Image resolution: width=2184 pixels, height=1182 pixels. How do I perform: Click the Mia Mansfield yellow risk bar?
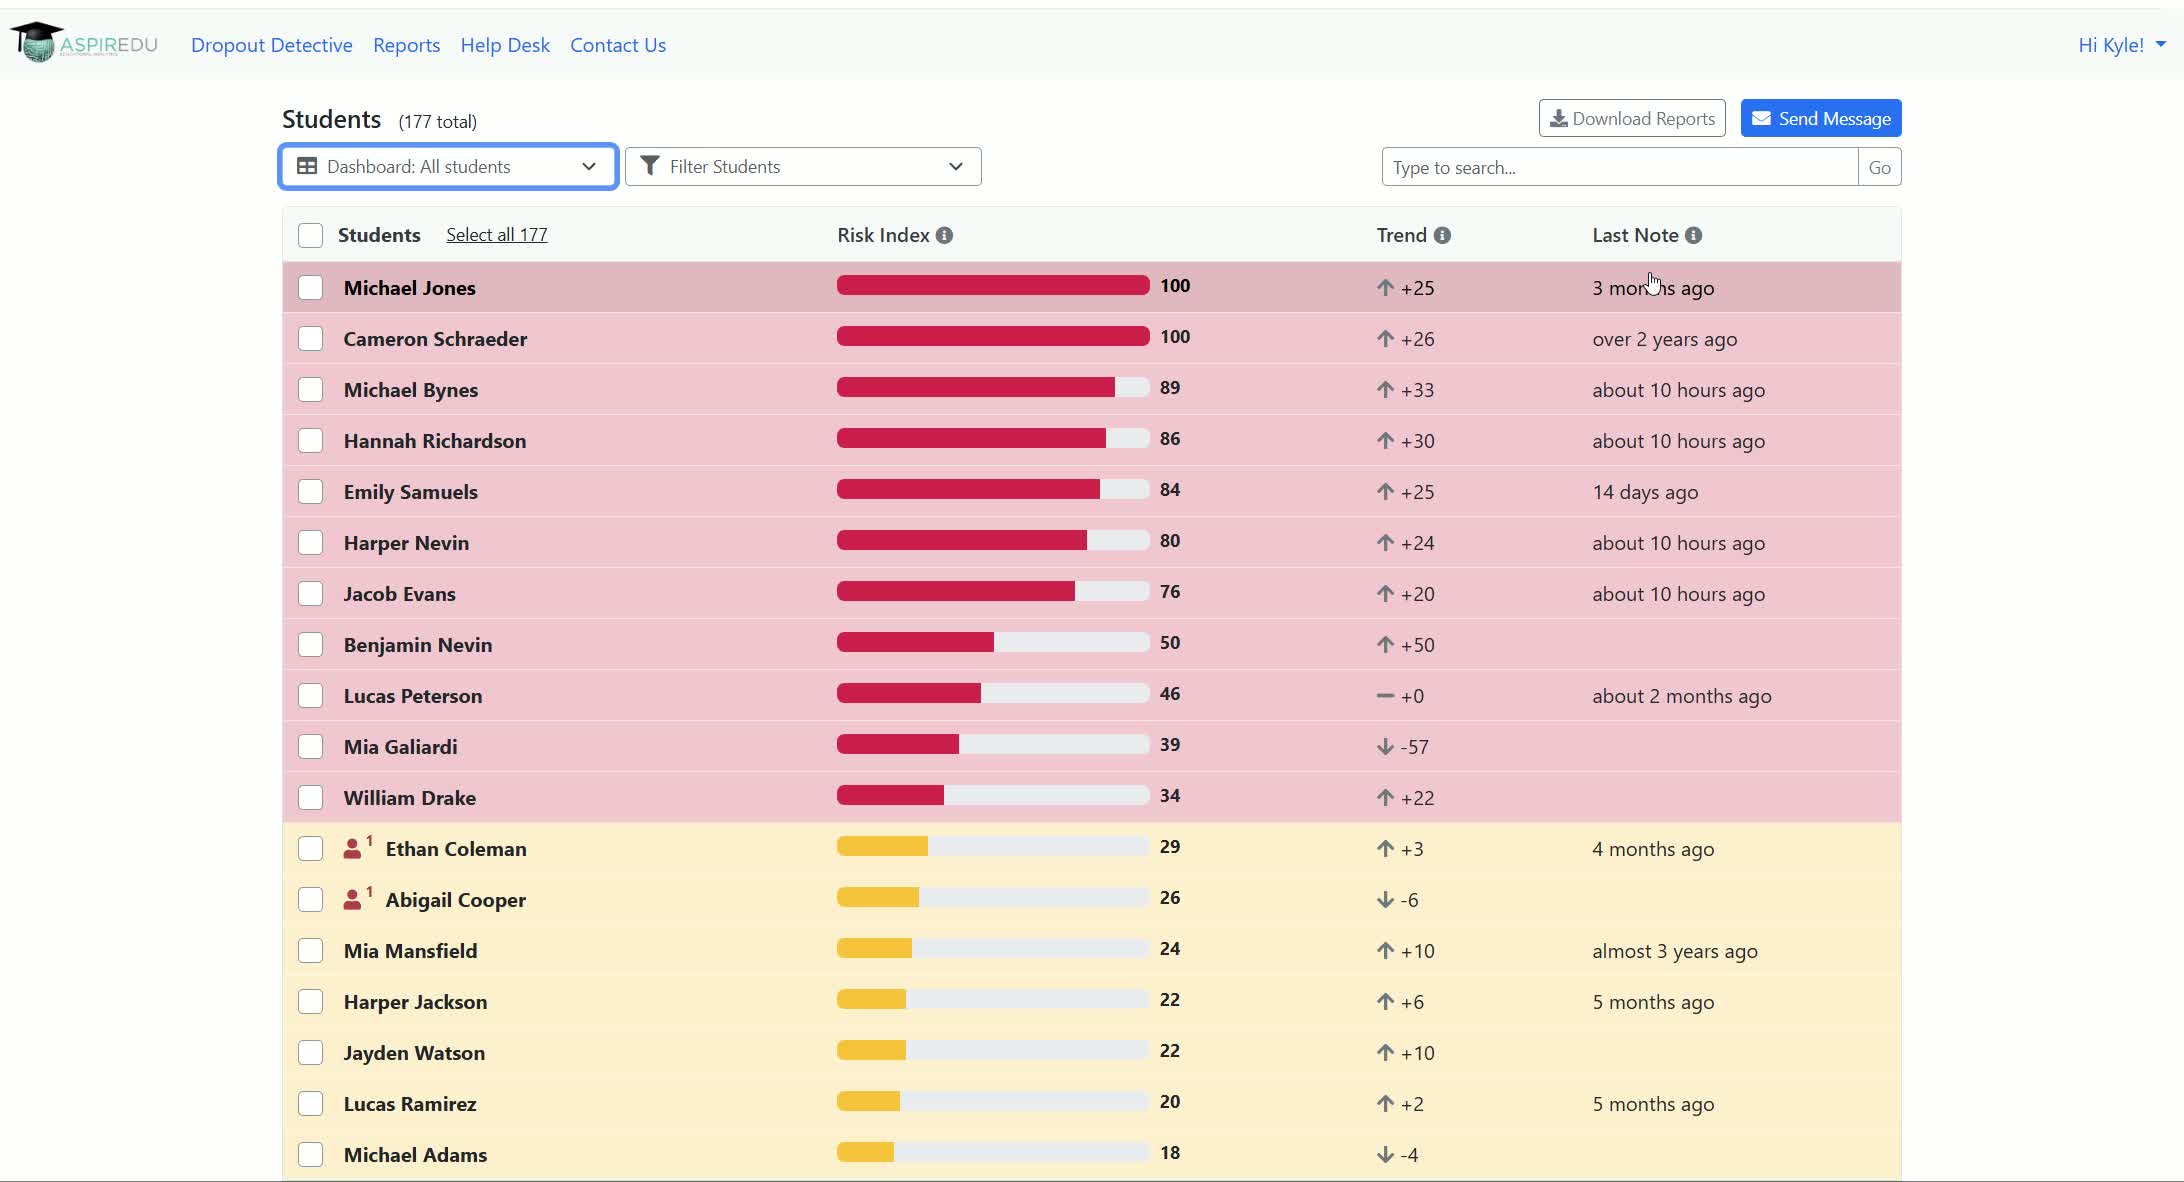993,949
